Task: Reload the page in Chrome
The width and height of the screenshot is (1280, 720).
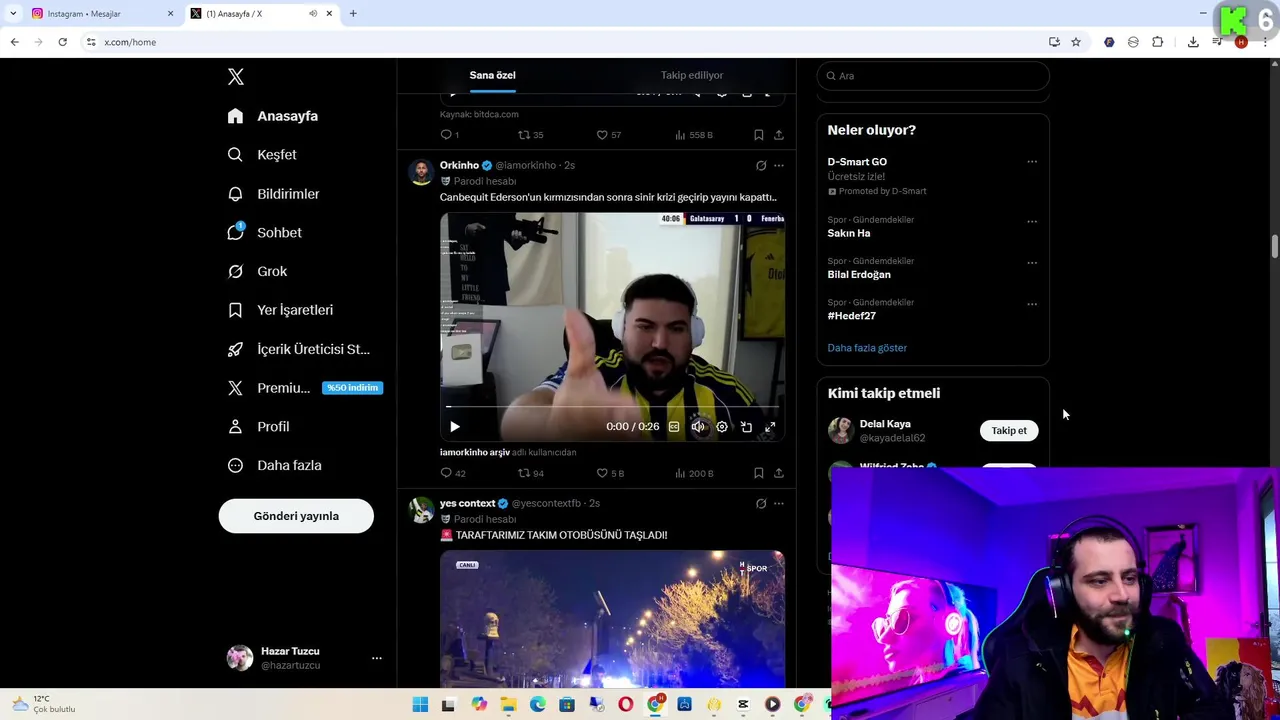Action: (62, 42)
